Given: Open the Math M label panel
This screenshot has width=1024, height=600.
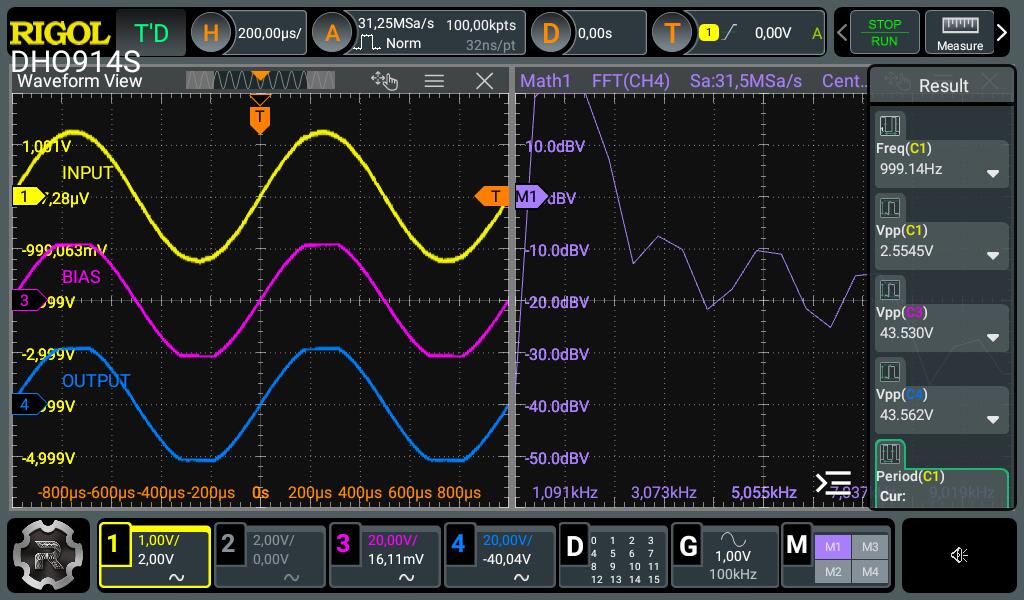Looking at the screenshot, I should coord(797,545).
